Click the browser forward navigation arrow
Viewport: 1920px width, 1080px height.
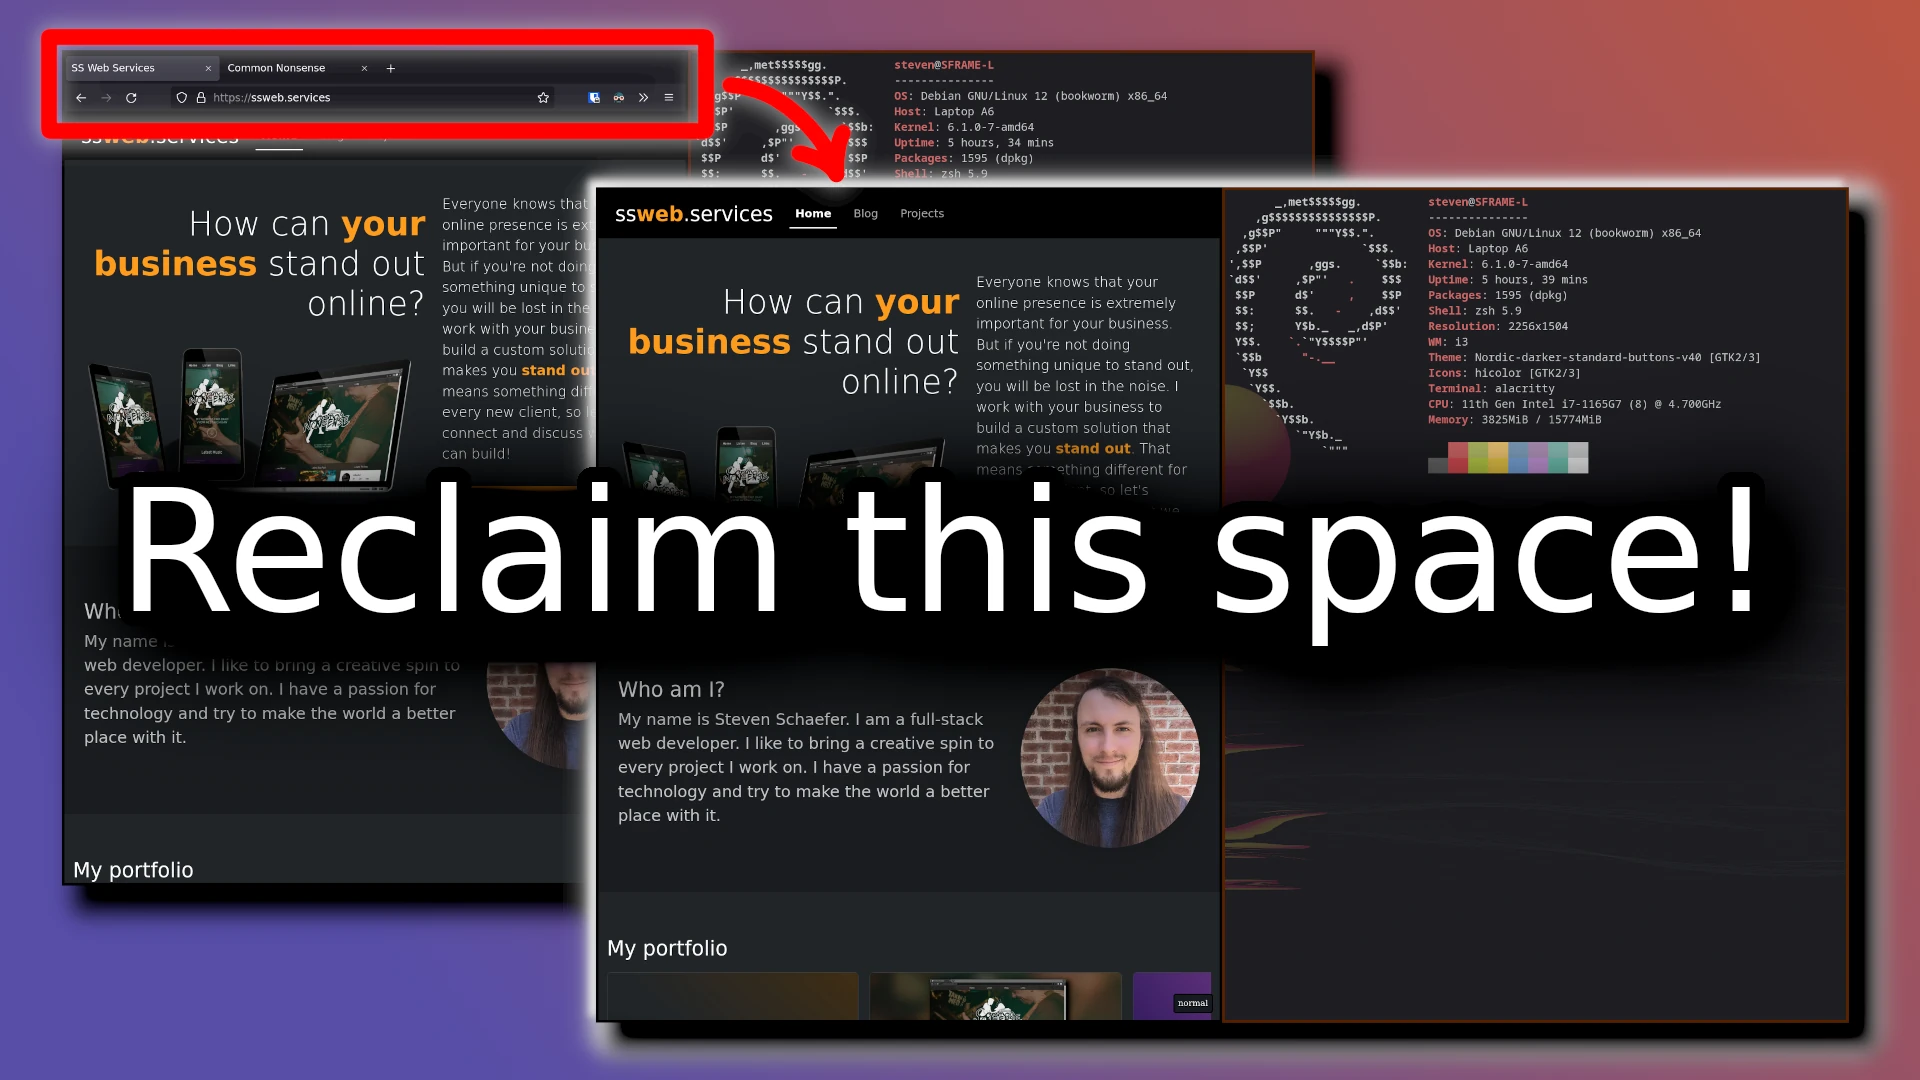tap(105, 98)
